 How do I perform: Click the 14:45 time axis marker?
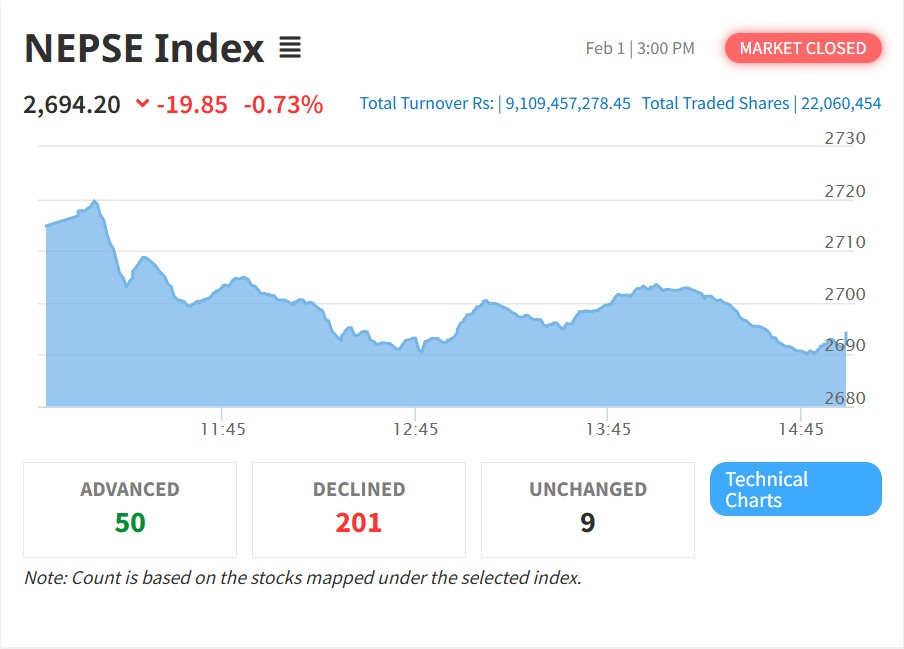800,429
